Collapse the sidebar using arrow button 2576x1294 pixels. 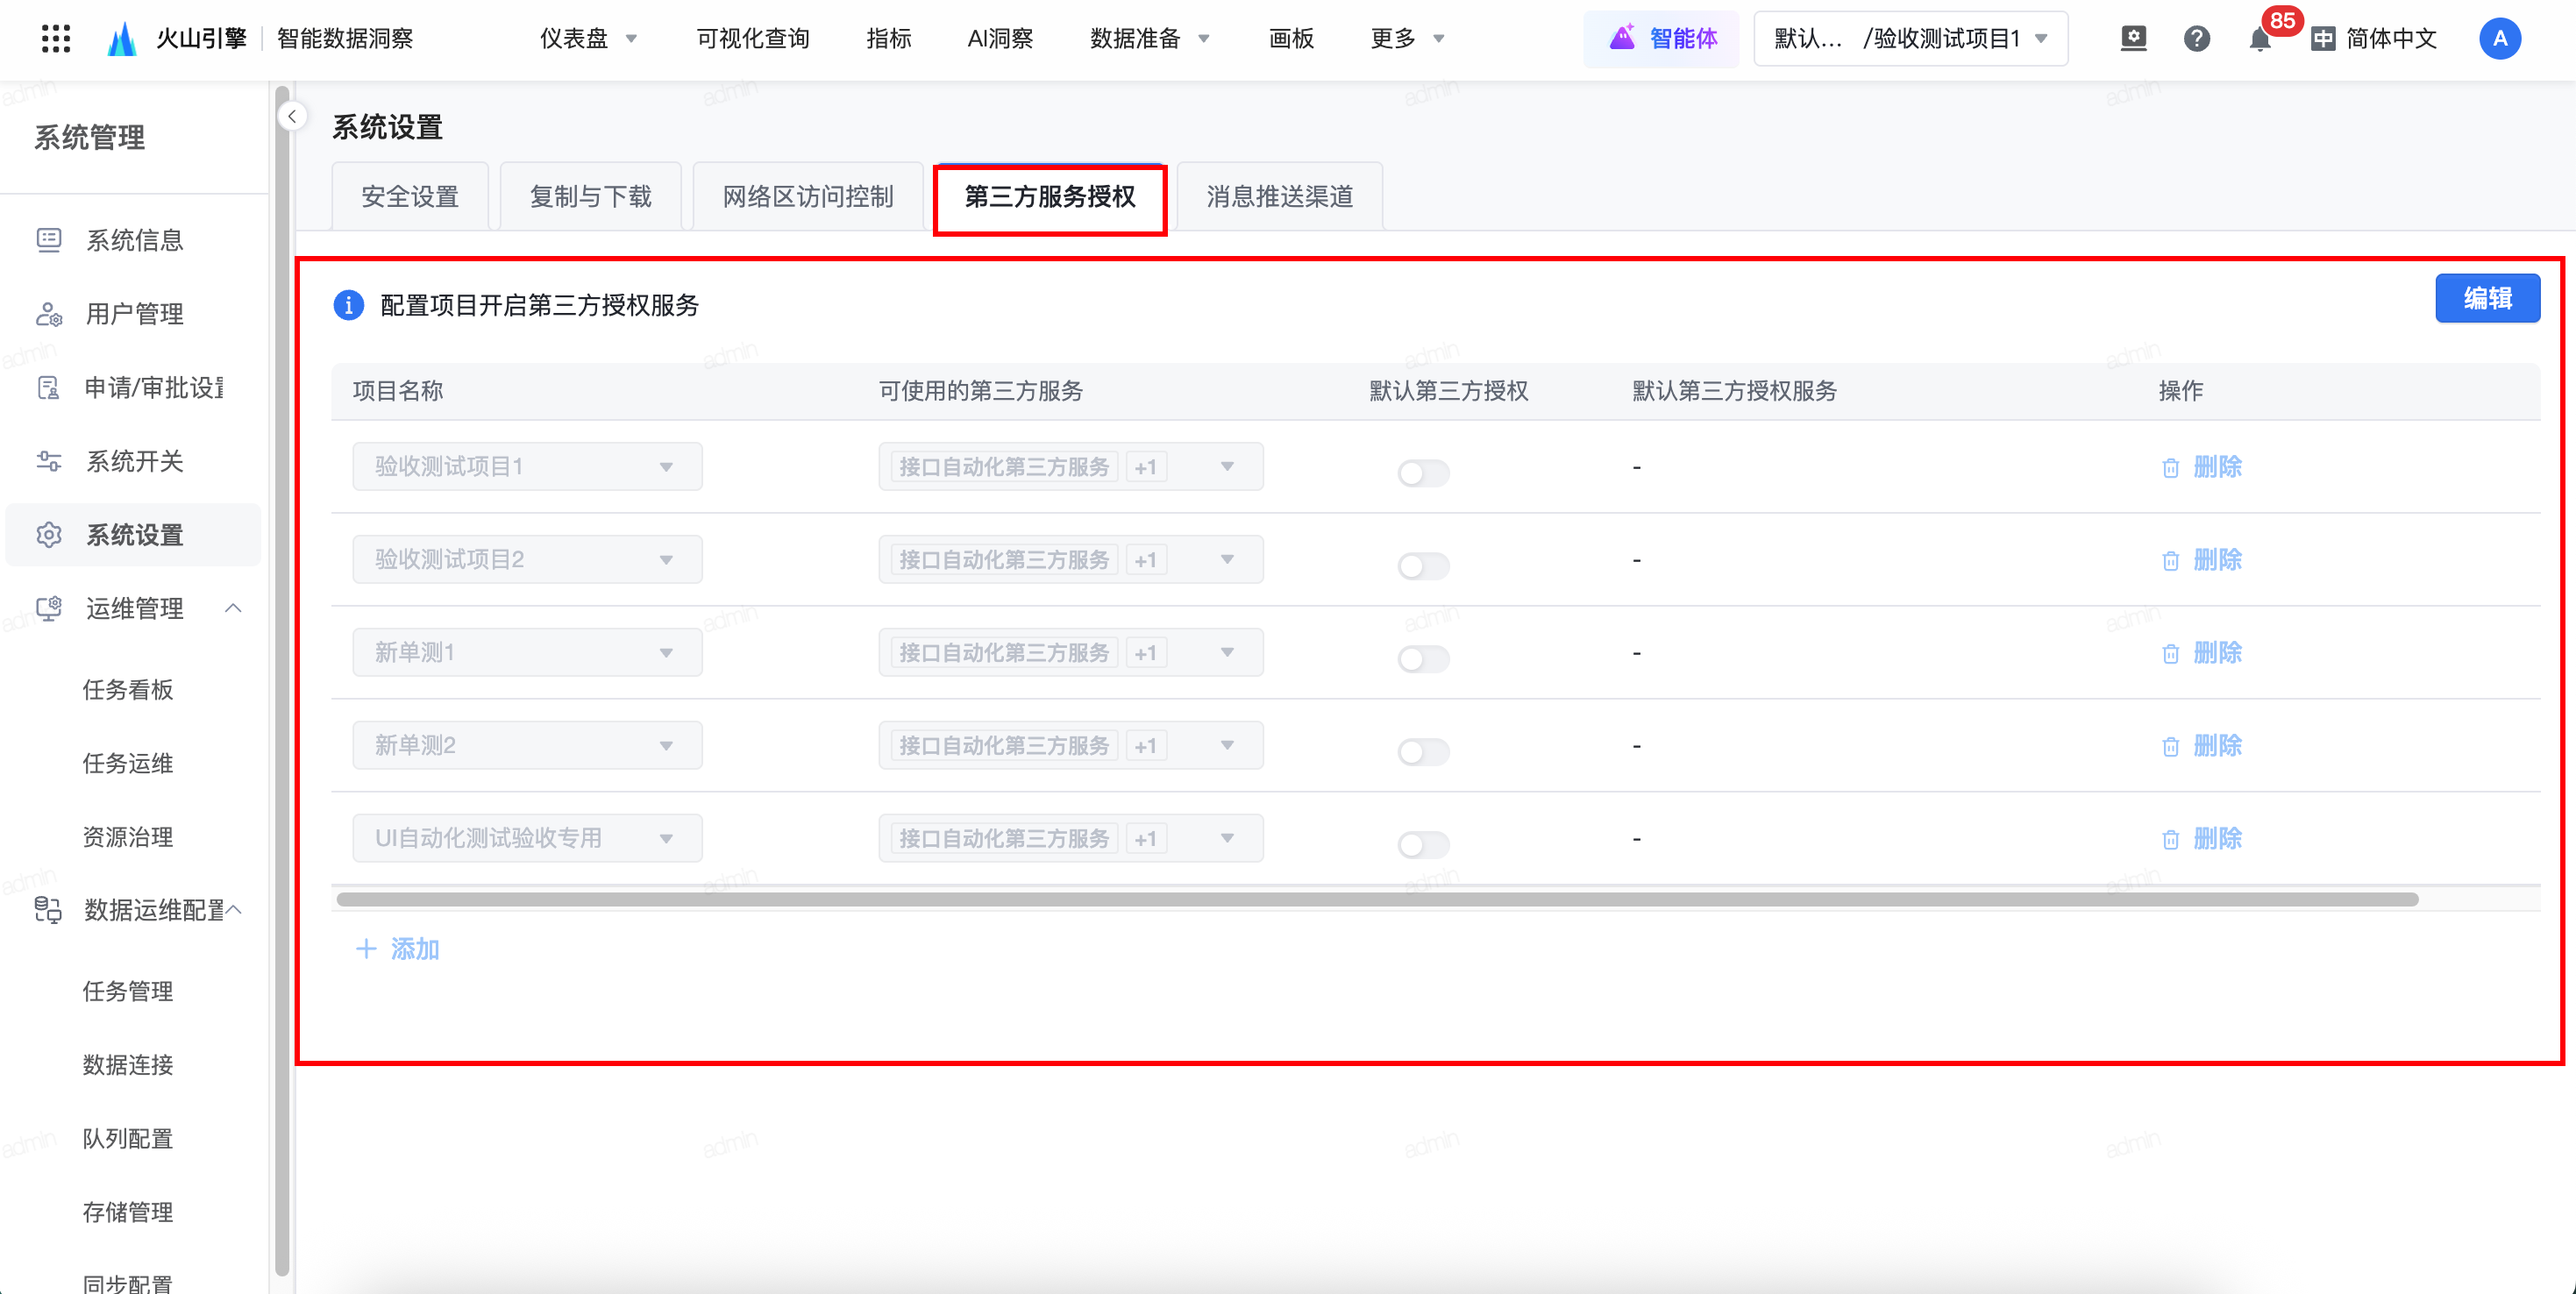point(292,116)
